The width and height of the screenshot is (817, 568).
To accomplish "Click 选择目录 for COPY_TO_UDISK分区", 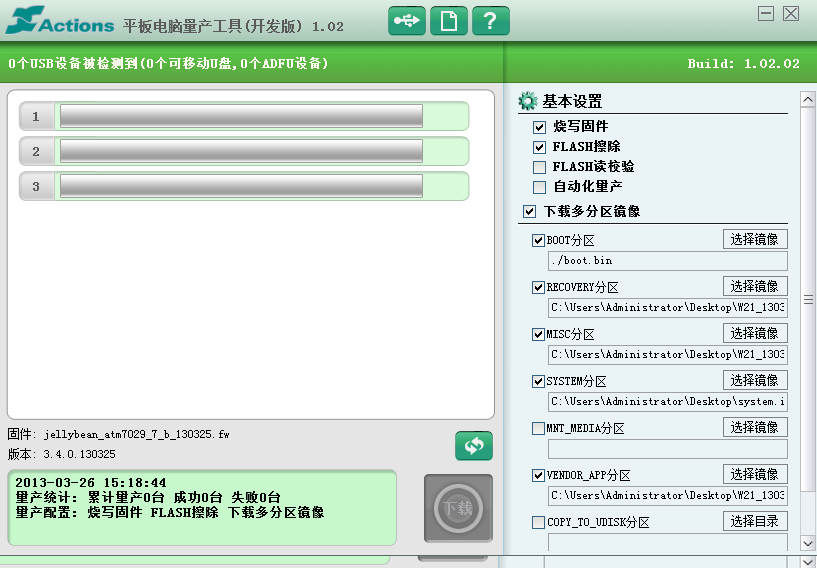I will click(755, 521).
